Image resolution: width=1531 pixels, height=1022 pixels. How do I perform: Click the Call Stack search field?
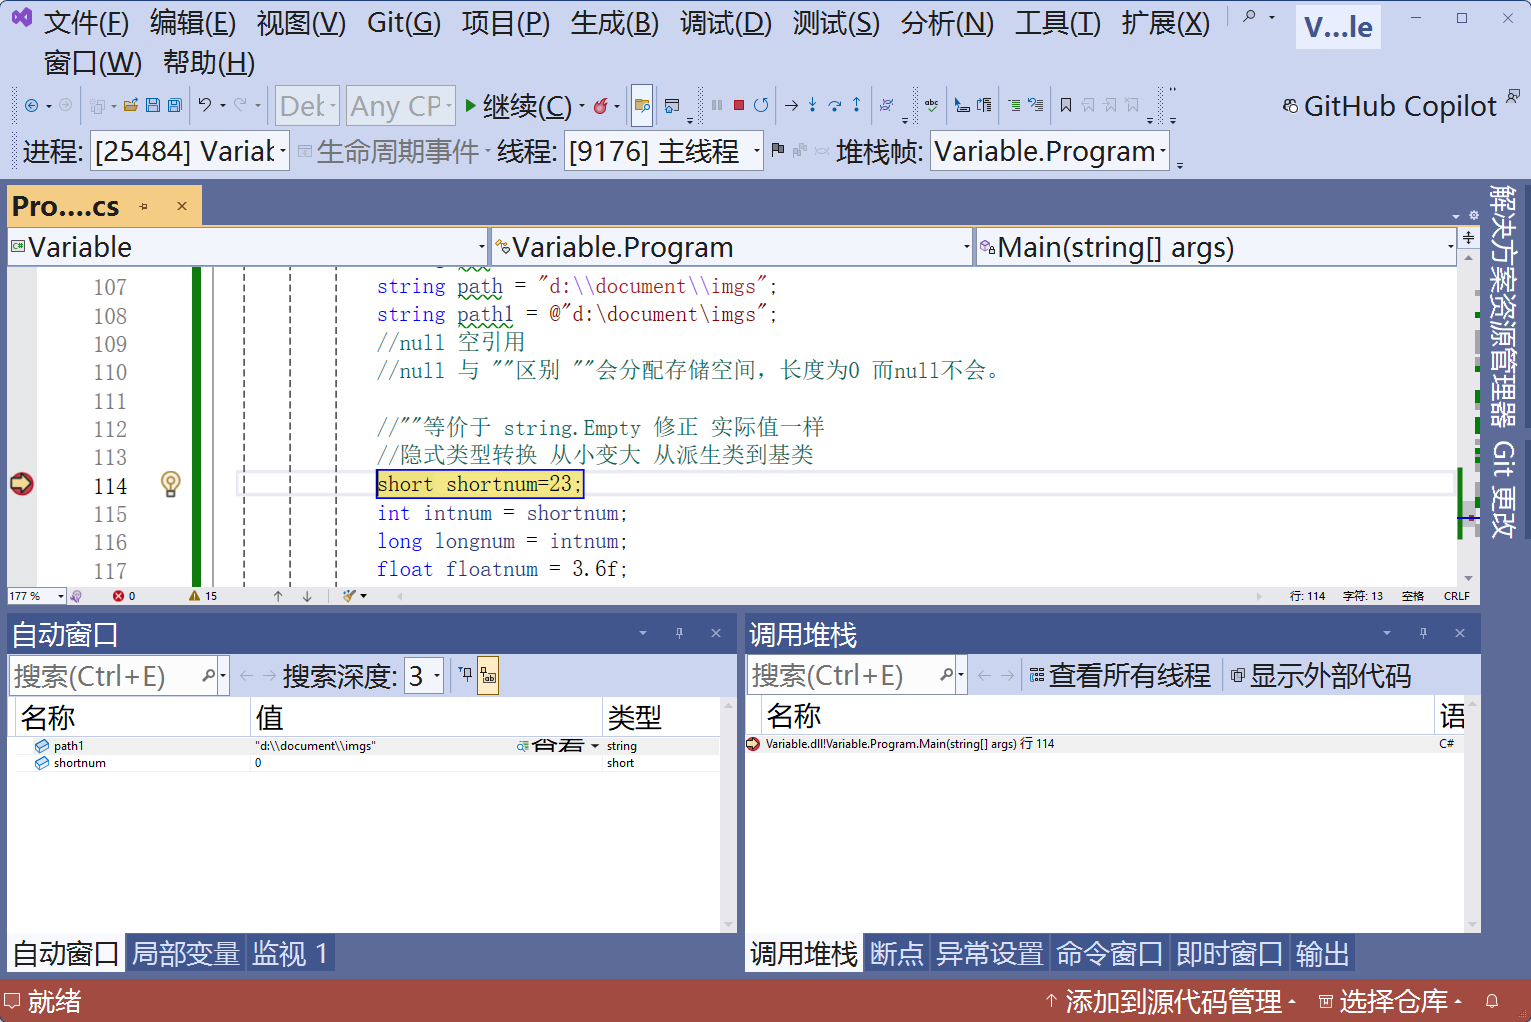(844, 677)
